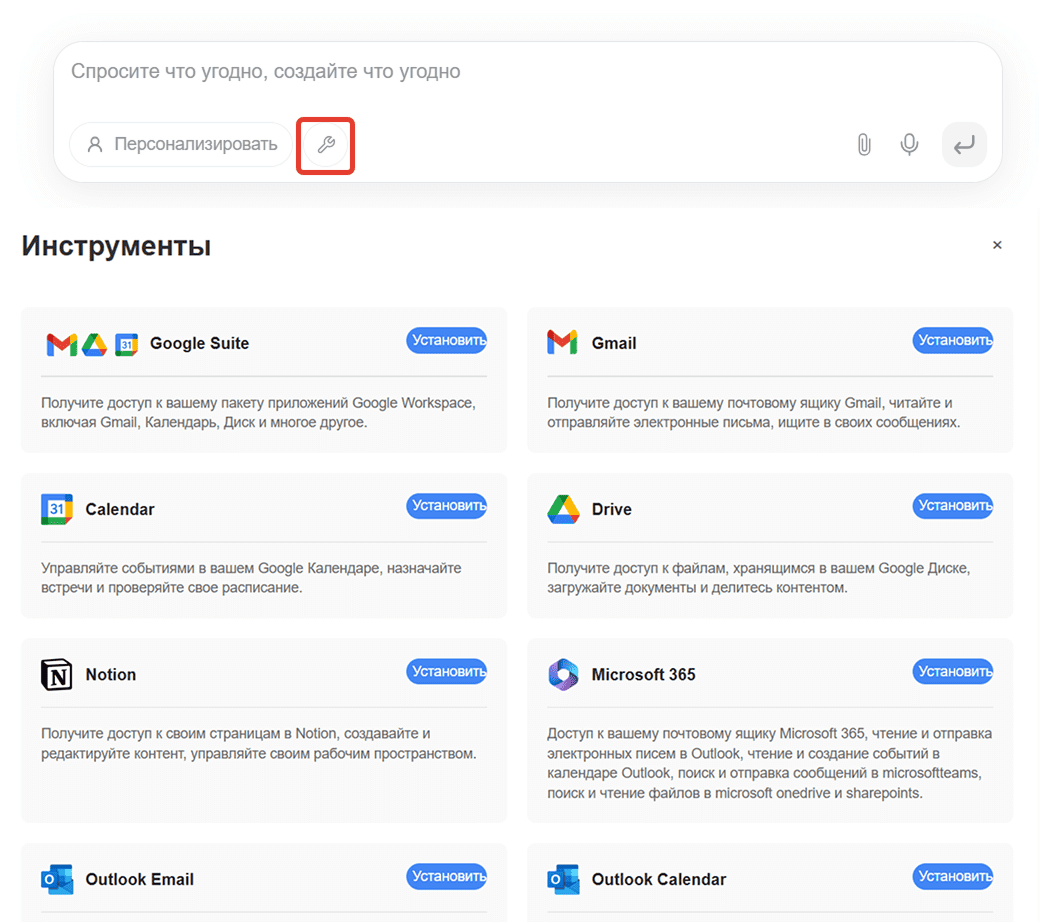Viewport: 1040px width, 922px height.
Task: Install the Microsoft 365 tool
Action: 952,671
